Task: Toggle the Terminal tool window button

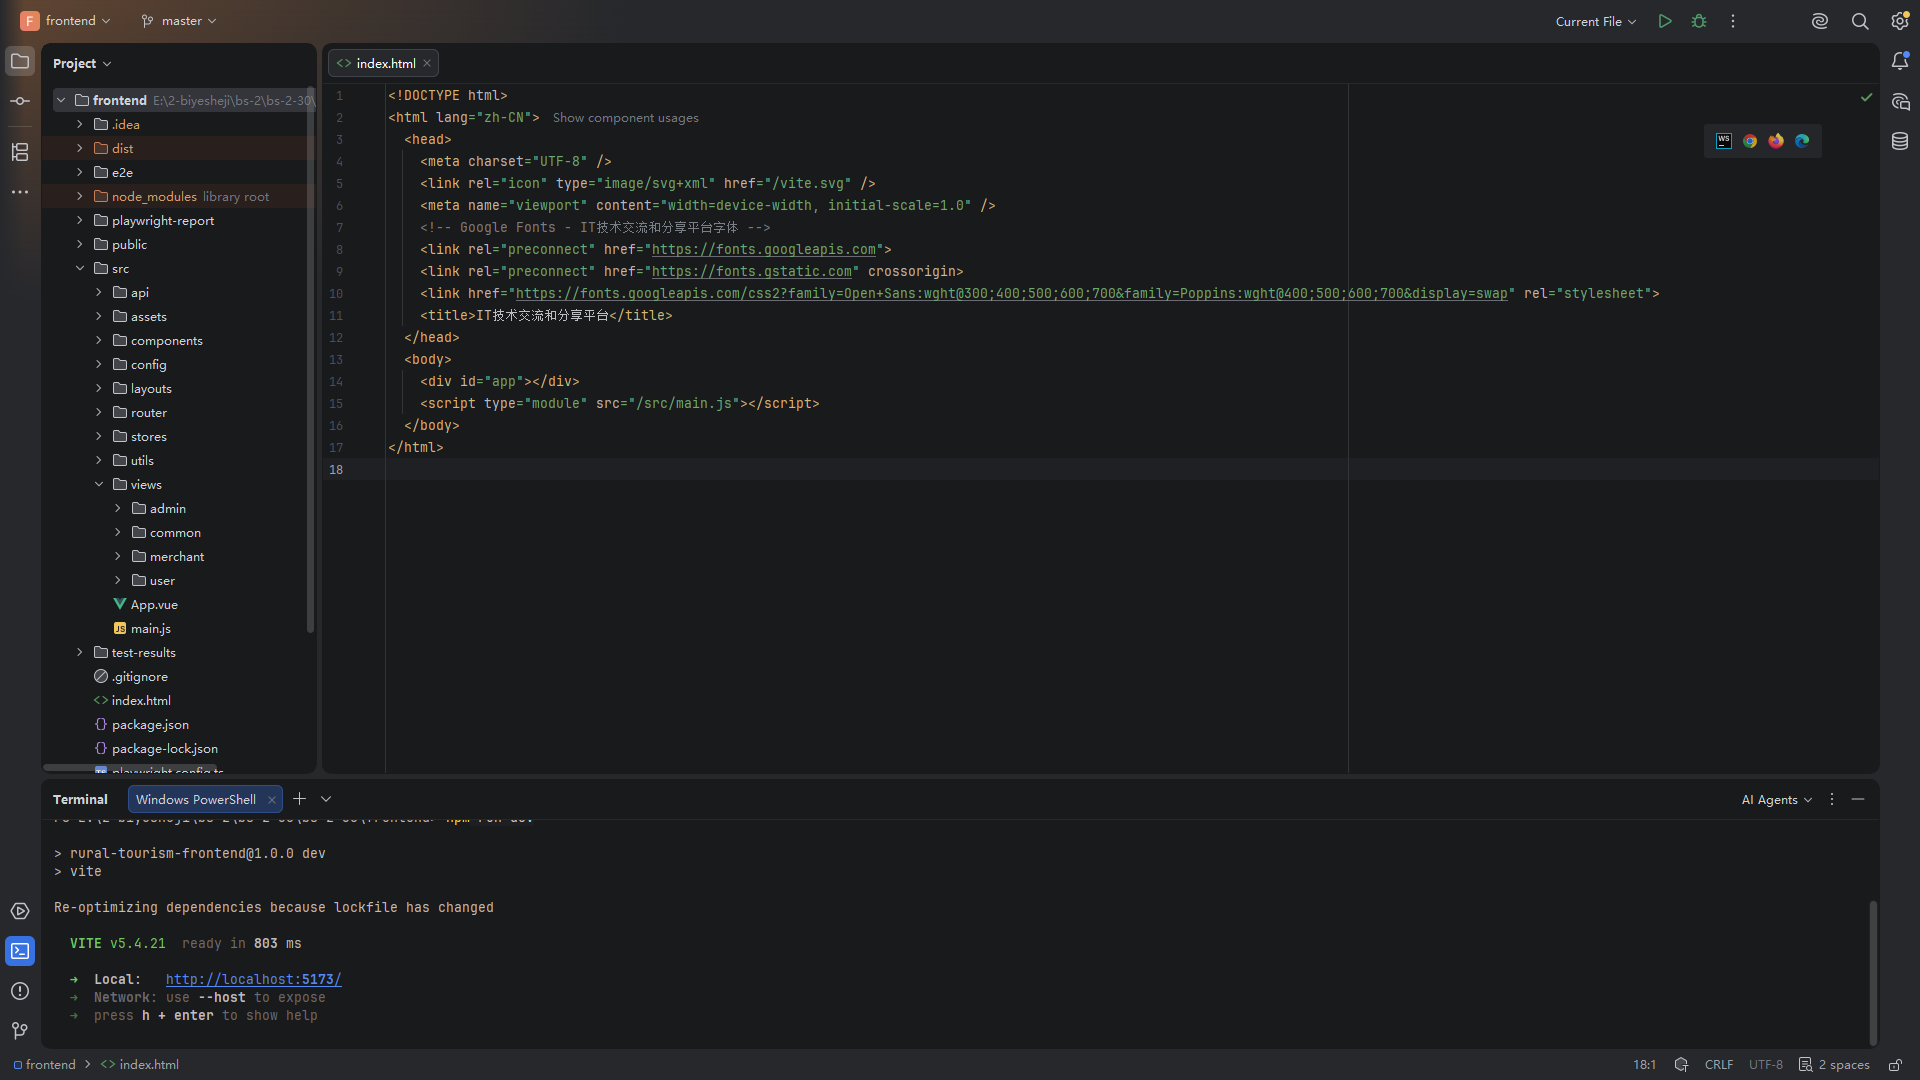Action: point(20,951)
